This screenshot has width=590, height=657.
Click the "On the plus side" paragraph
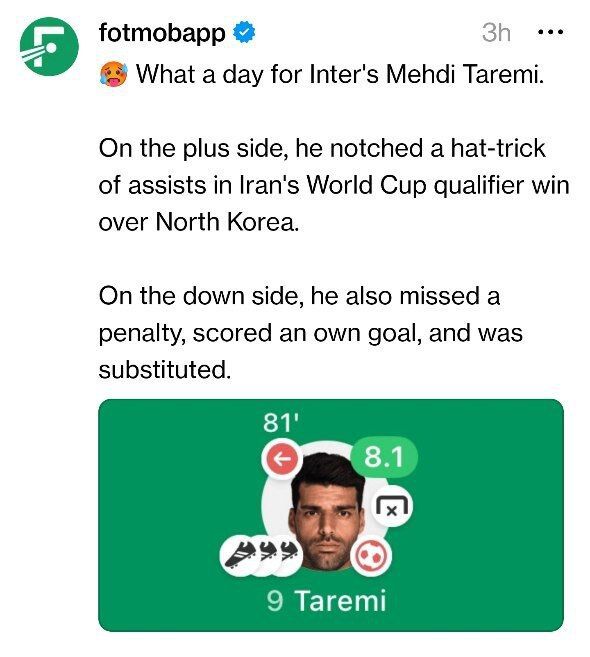pos(334,185)
